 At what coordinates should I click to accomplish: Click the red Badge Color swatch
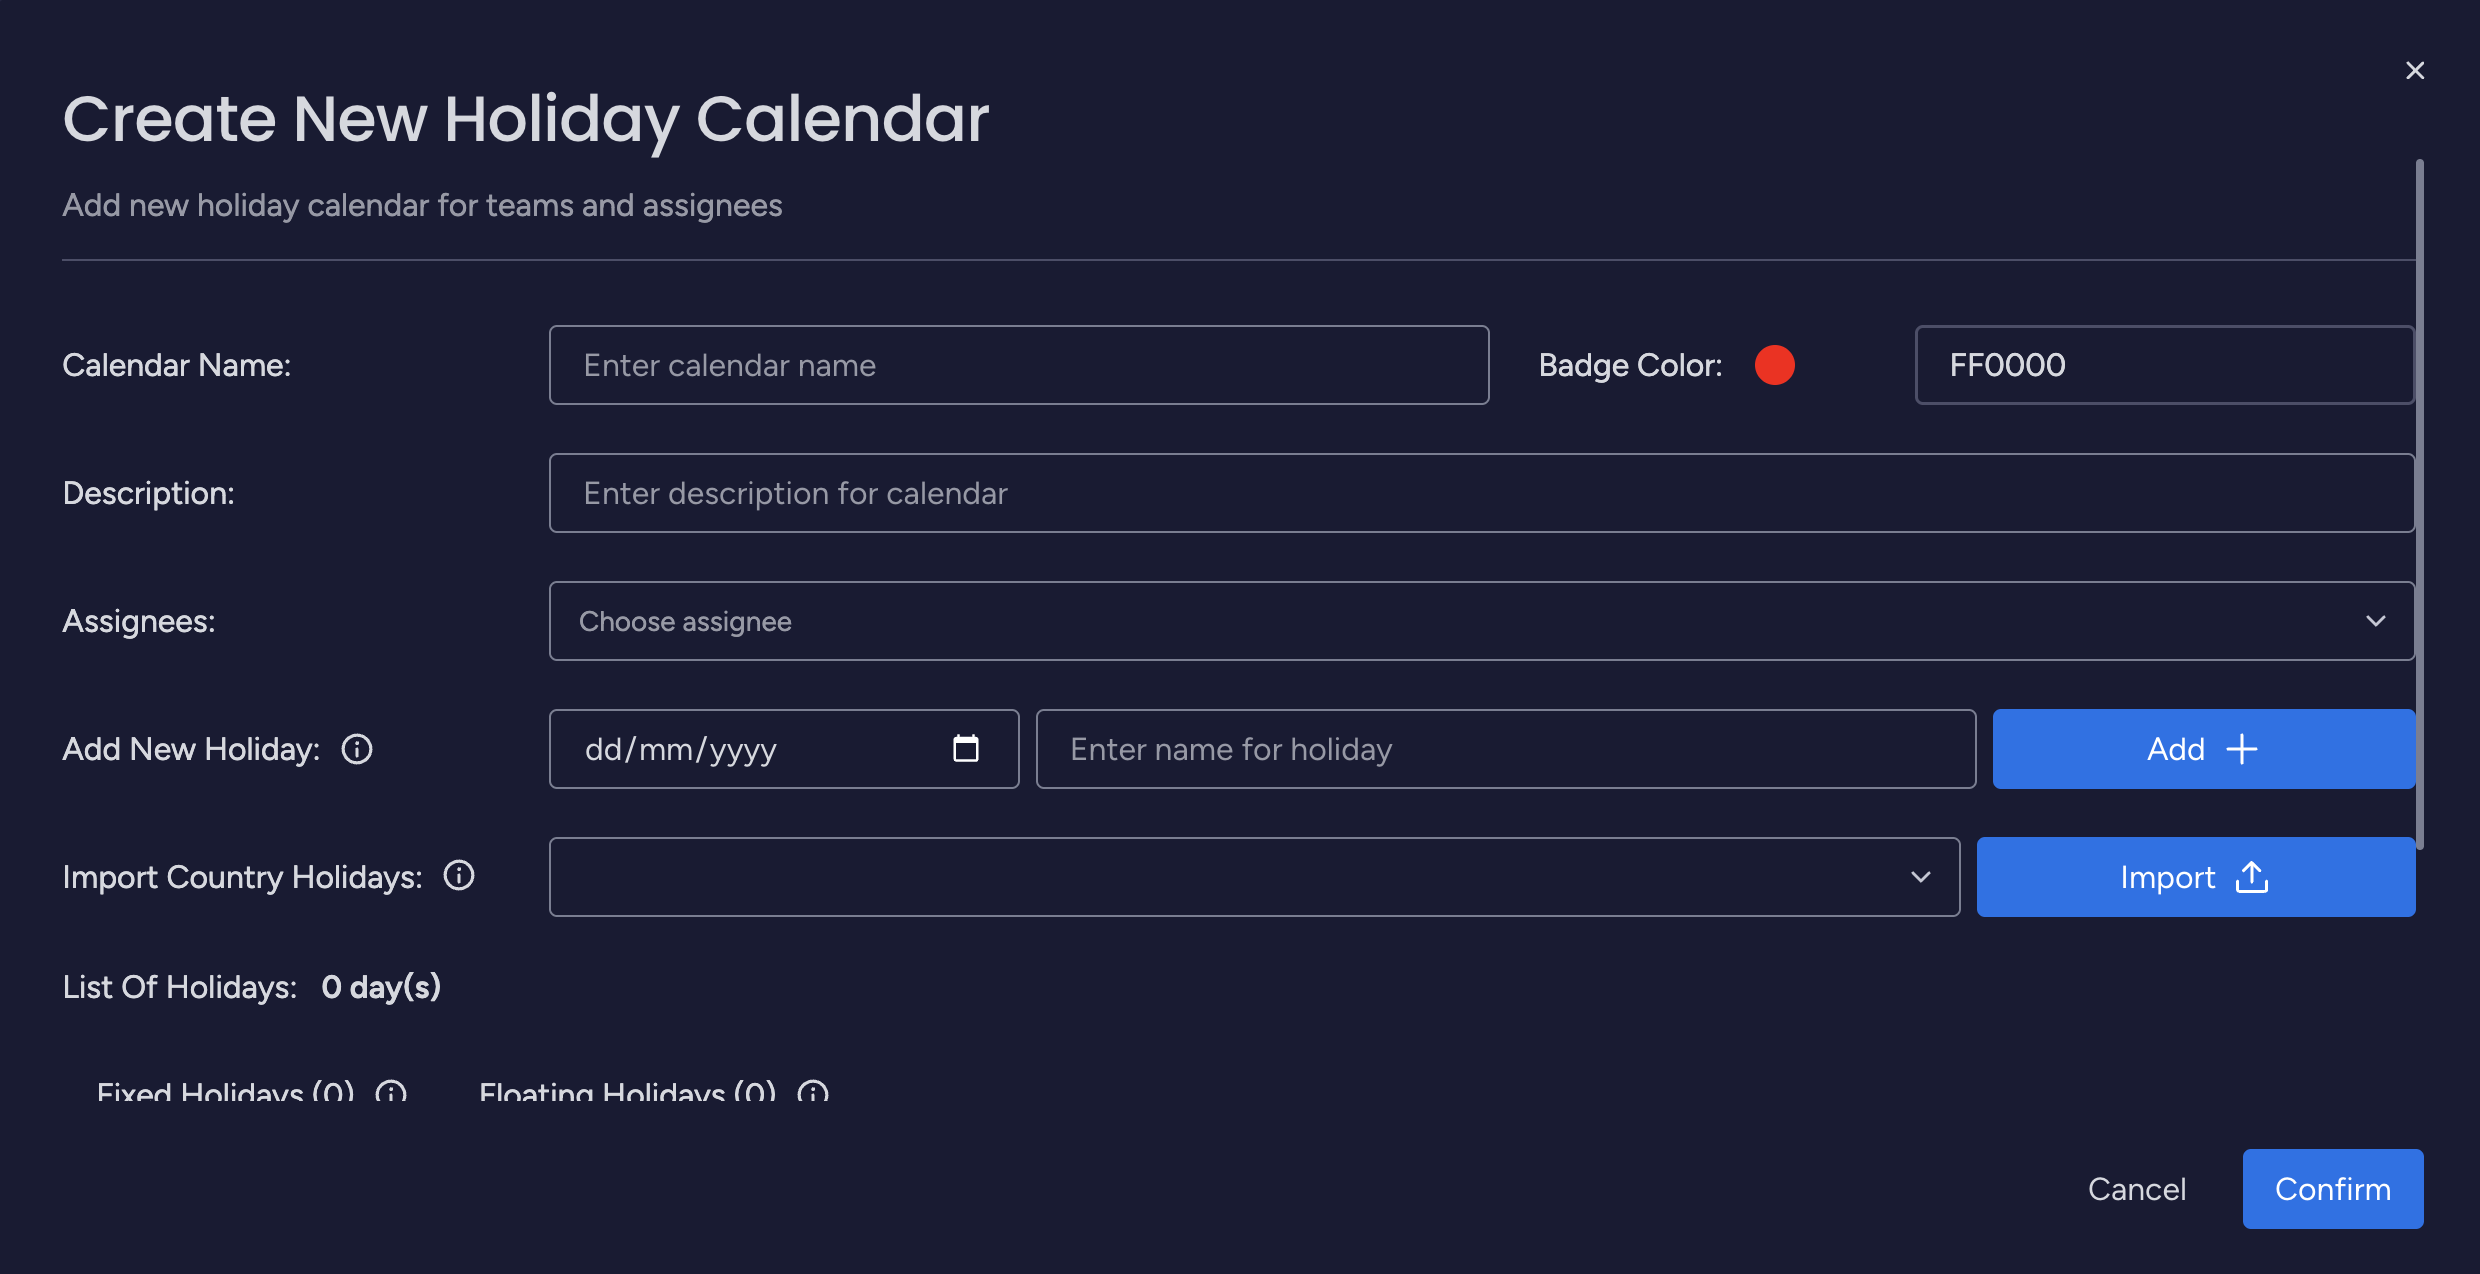(1775, 365)
